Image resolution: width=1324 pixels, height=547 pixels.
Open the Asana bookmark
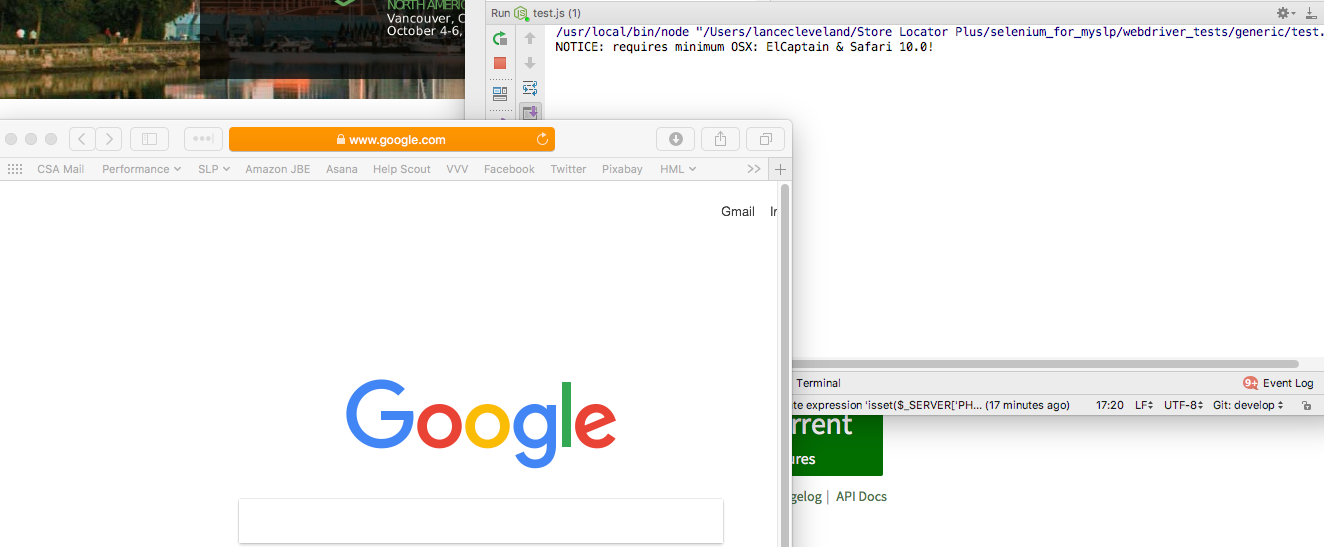(342, 169)
